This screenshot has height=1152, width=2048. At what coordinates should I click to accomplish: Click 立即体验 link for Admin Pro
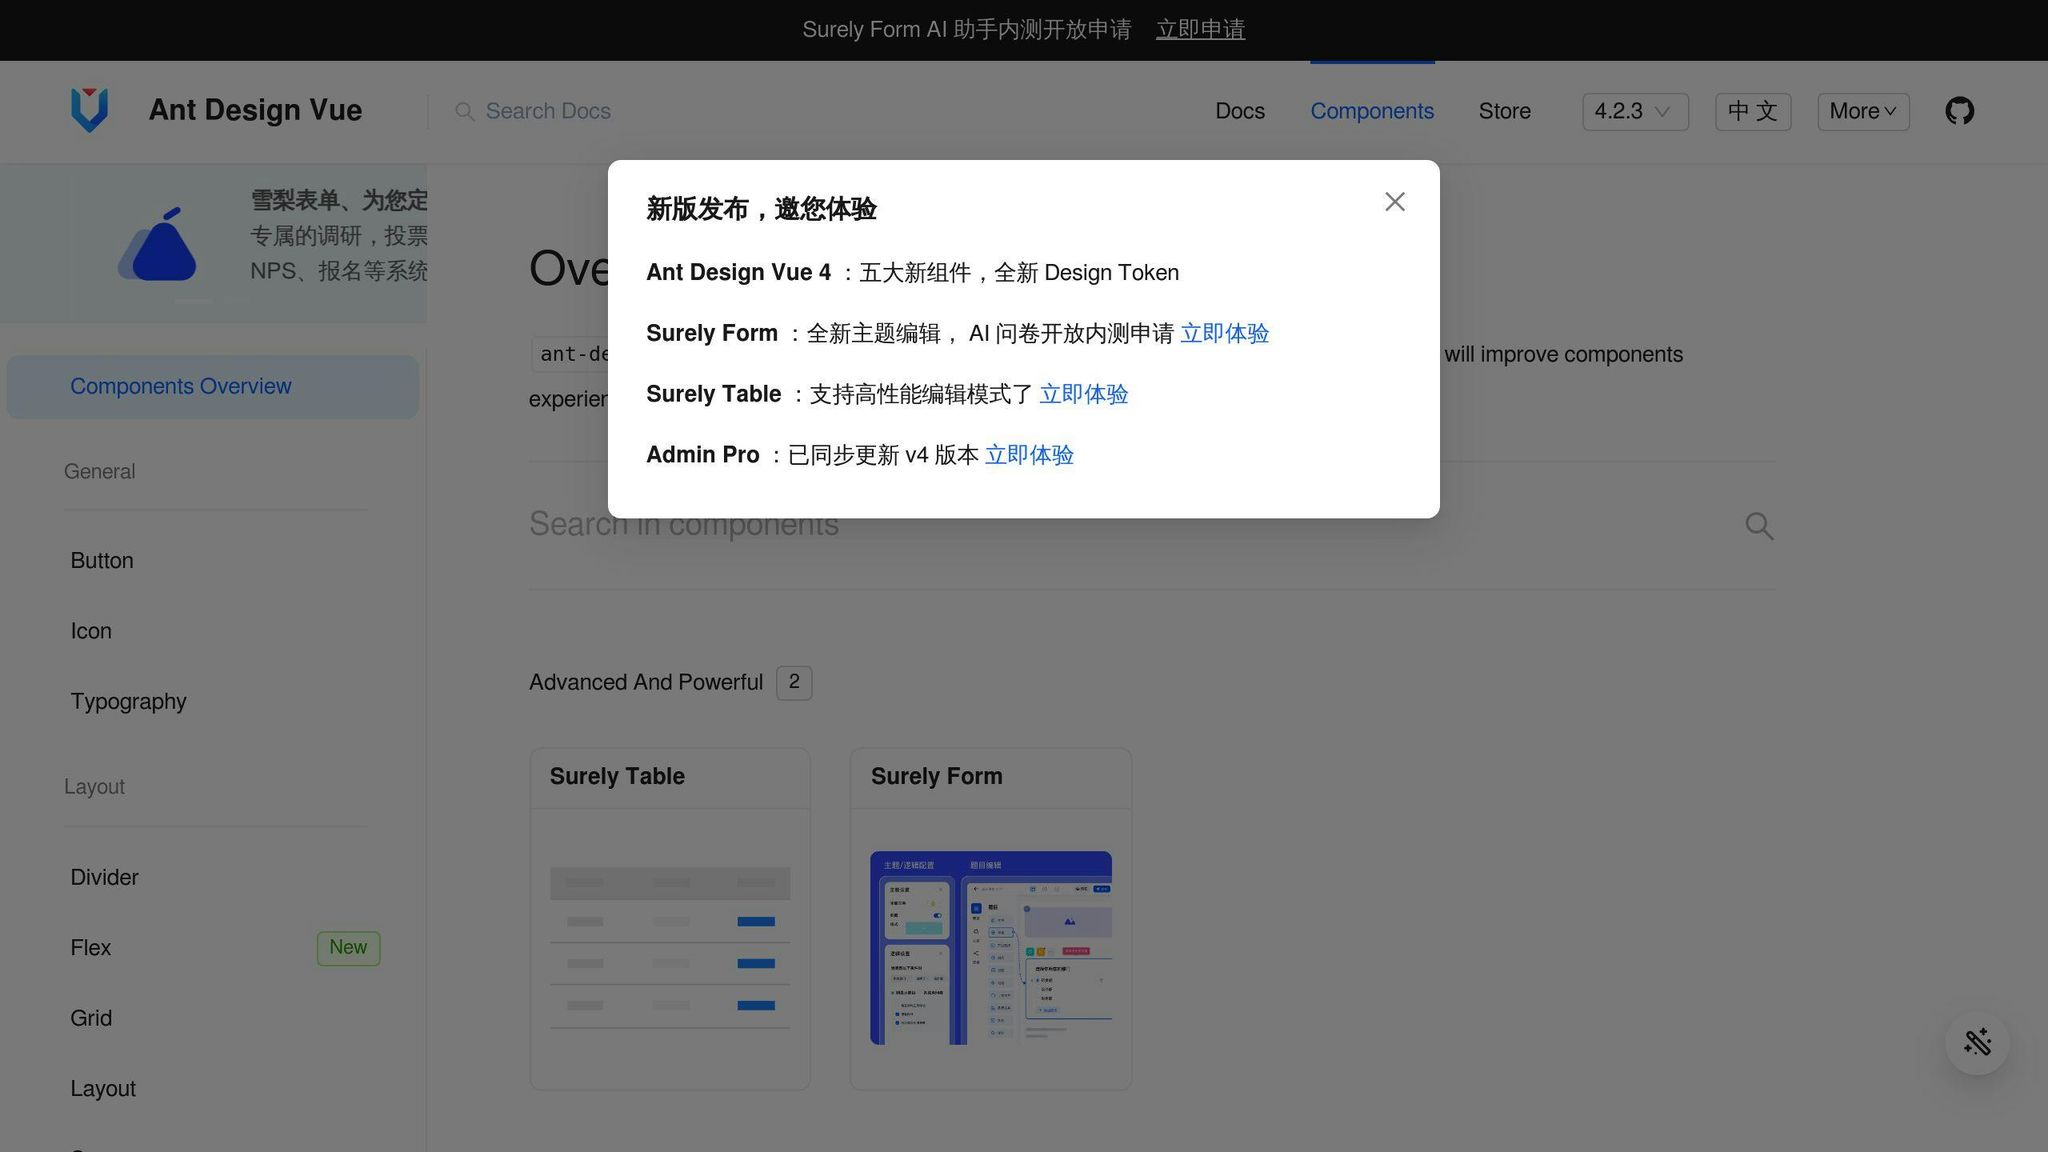(1029, 456)
